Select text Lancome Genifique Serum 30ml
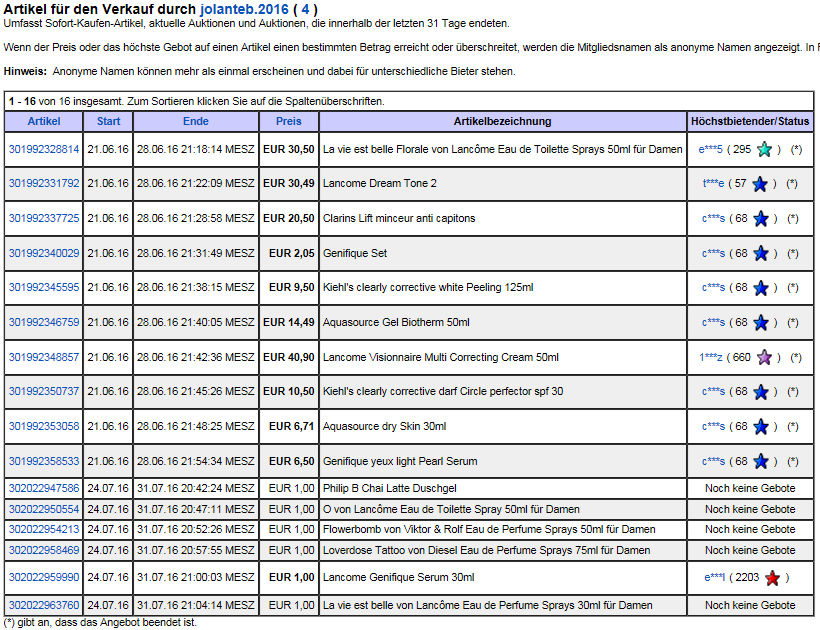Image resolution: width=820 pixels, height=630 pixels. coord(398,578)
